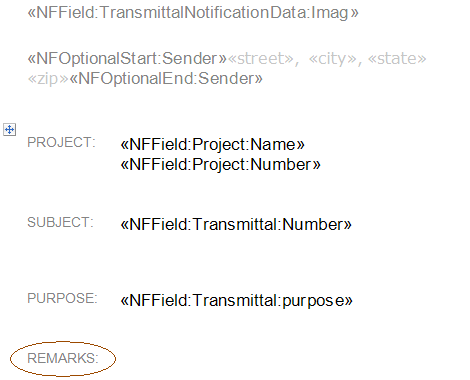Click the word Sender in NFOptionalStart
The width and height of the screenshot is (470, 380).
coord(190,59)
